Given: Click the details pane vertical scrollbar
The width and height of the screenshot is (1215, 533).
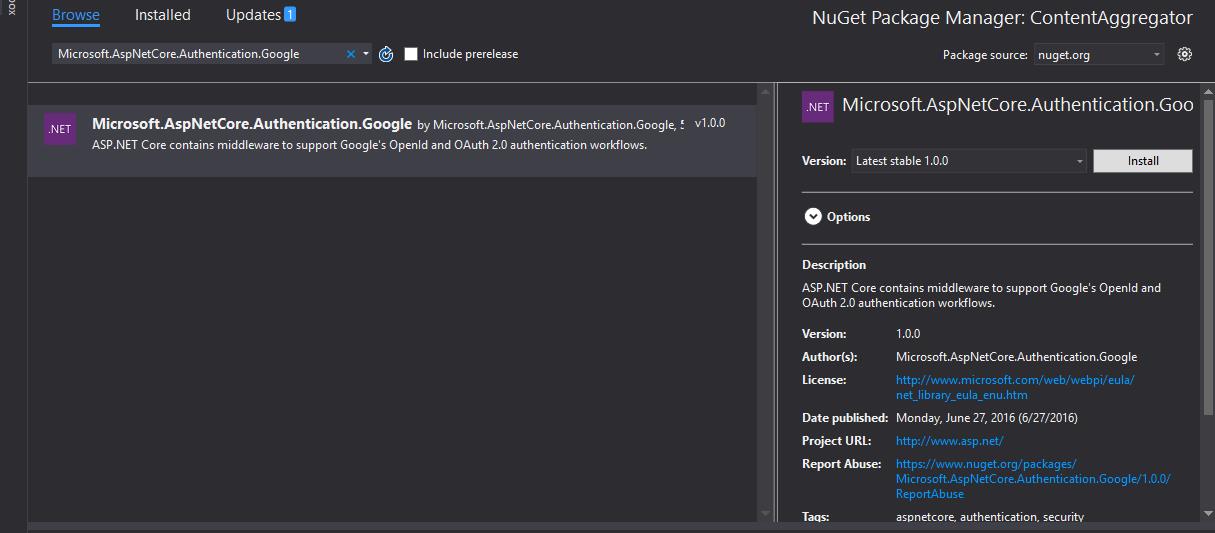Looking at the screenshot, I should pyautogui.click(x=1207, y=300).
